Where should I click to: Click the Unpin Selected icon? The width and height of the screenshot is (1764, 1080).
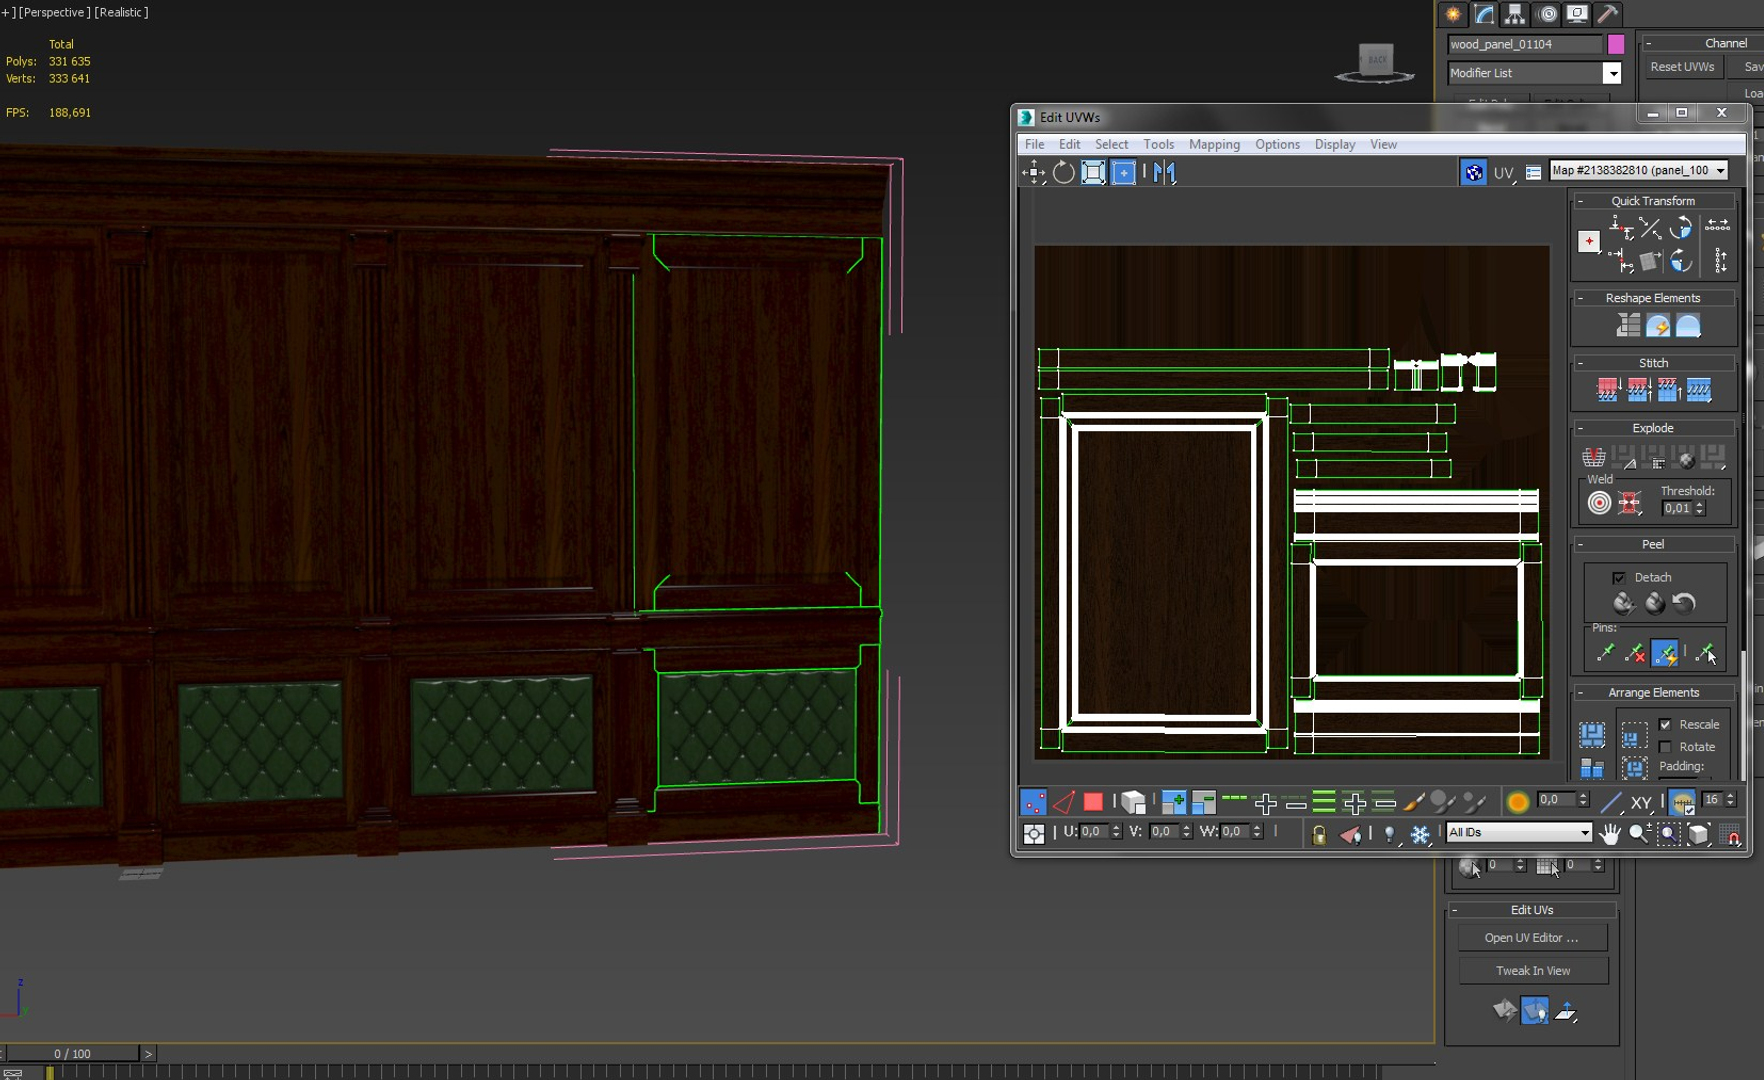(1635, 653)
